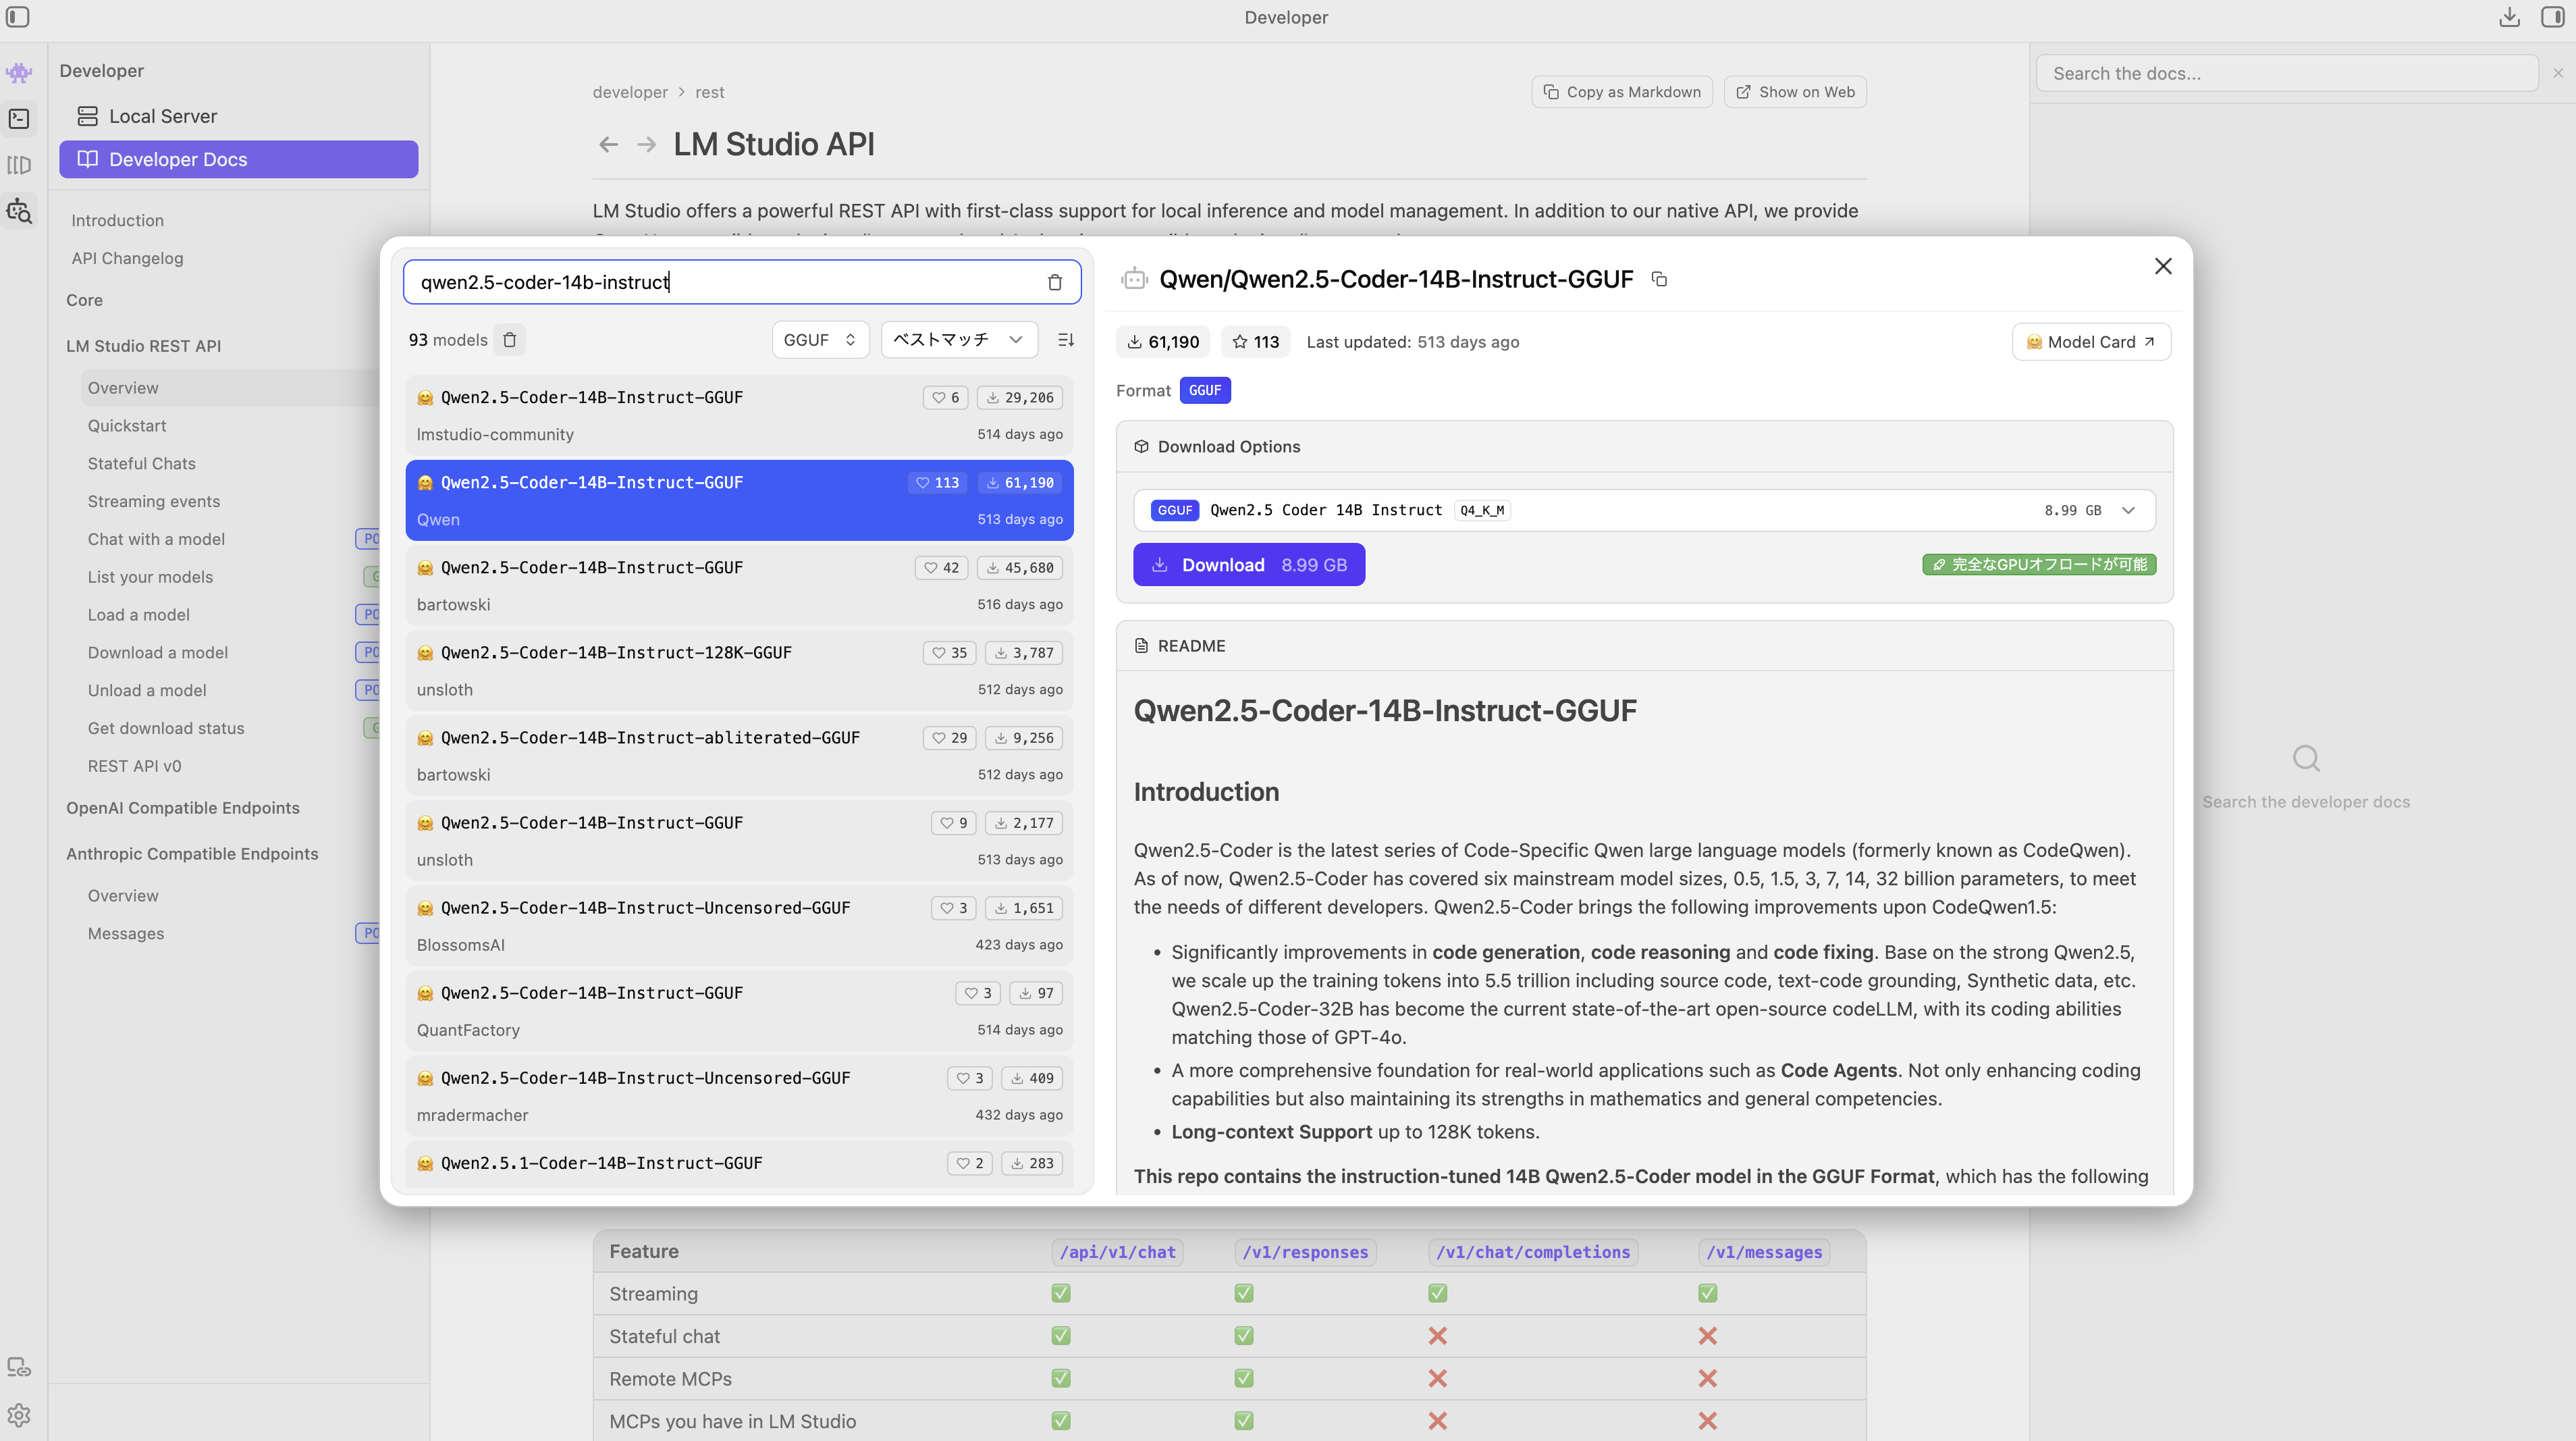Open the ベストマッチ sort dropdown
The image size is (2576, 1441).
tap(957, 340)
